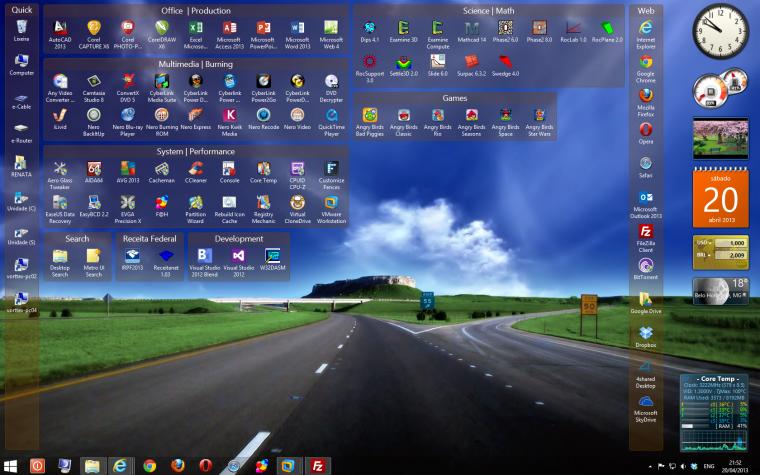Screen dimensions: 760x475
Task: Open the Unidade (C) drive icon
Action: point(21,200)
